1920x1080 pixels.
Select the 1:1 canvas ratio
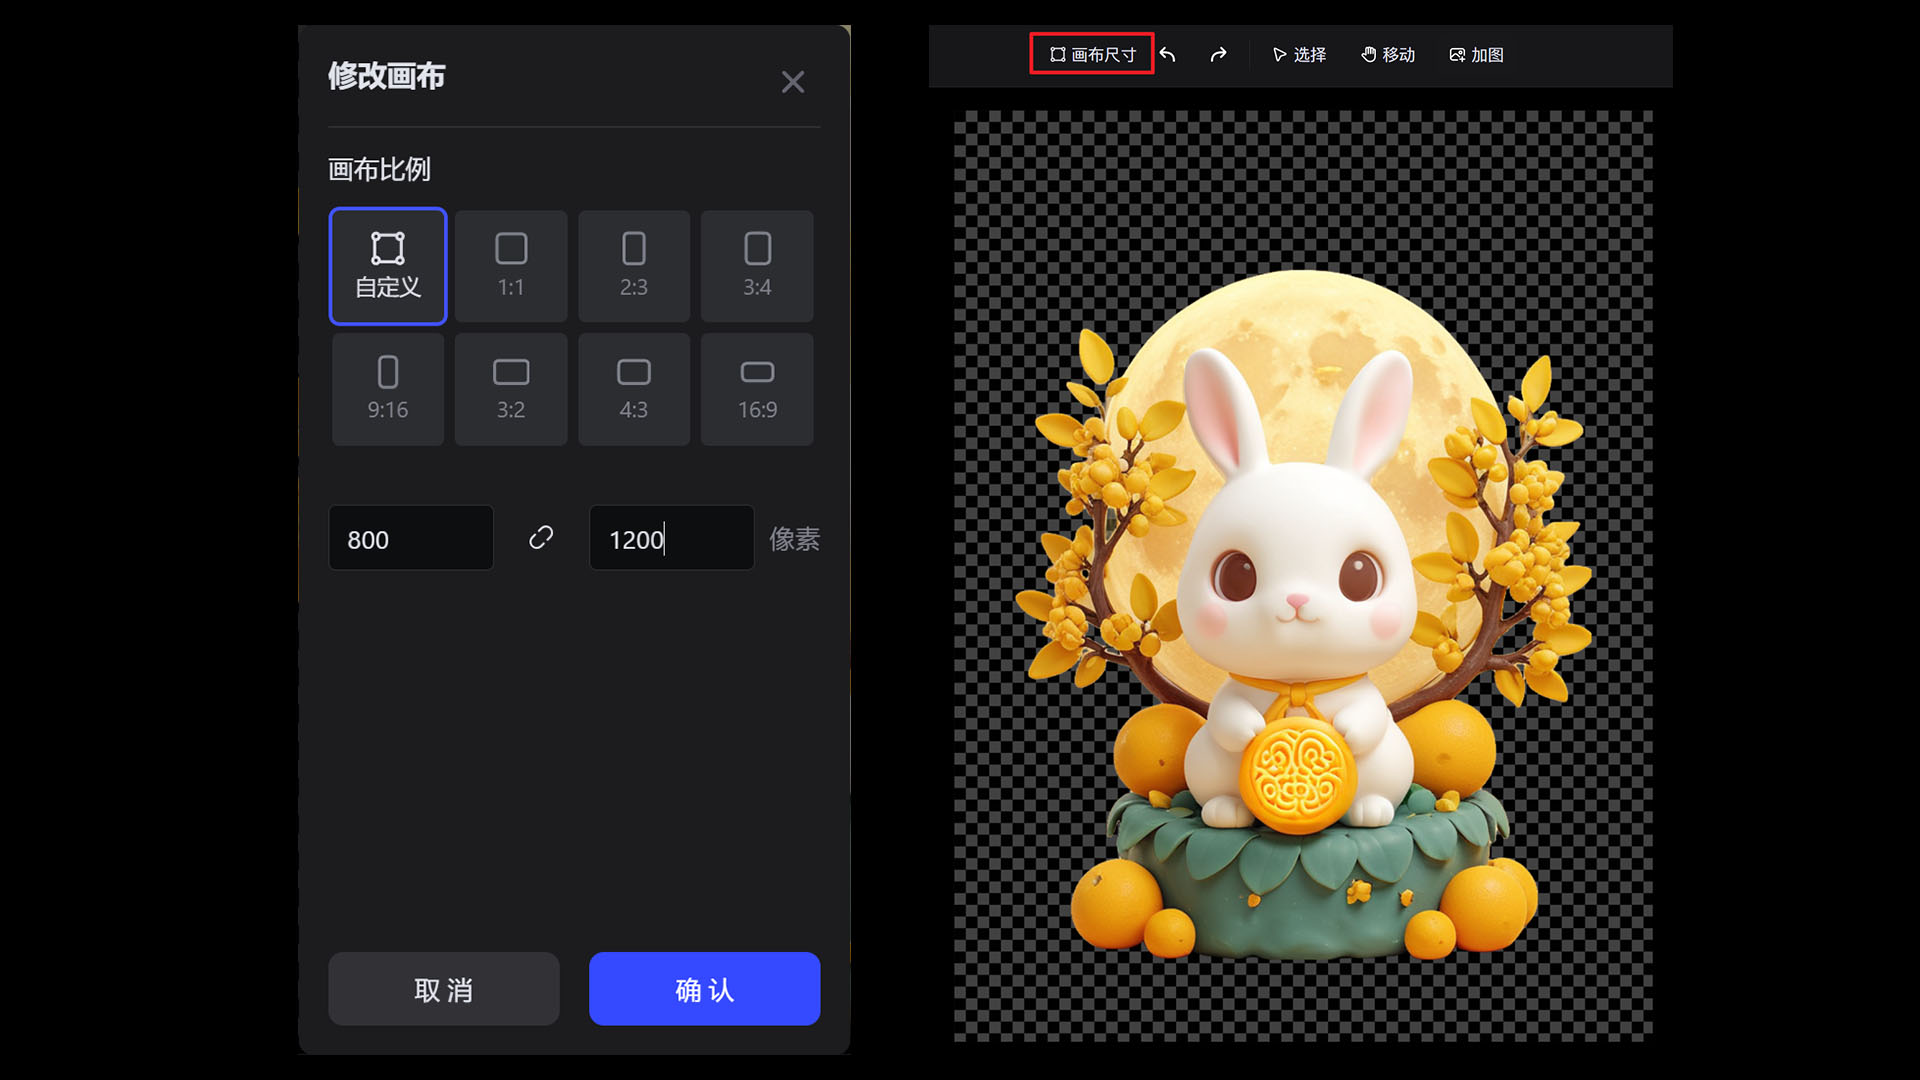click(x=510, y=266)
